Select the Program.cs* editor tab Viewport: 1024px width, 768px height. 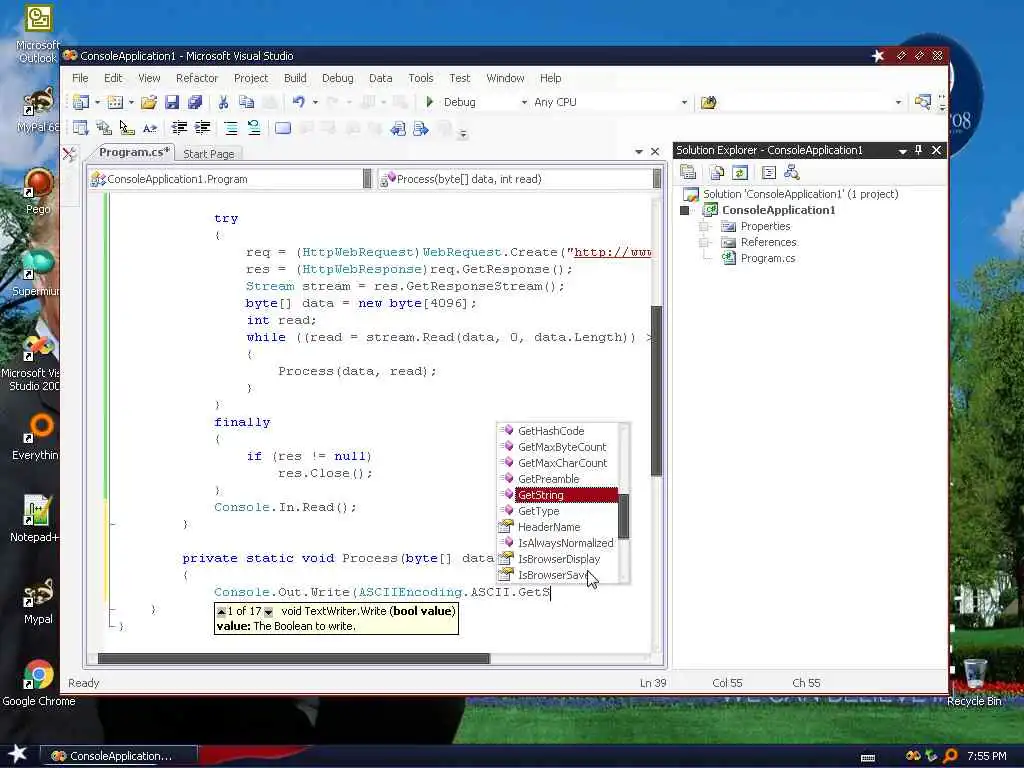pos(133,152)
